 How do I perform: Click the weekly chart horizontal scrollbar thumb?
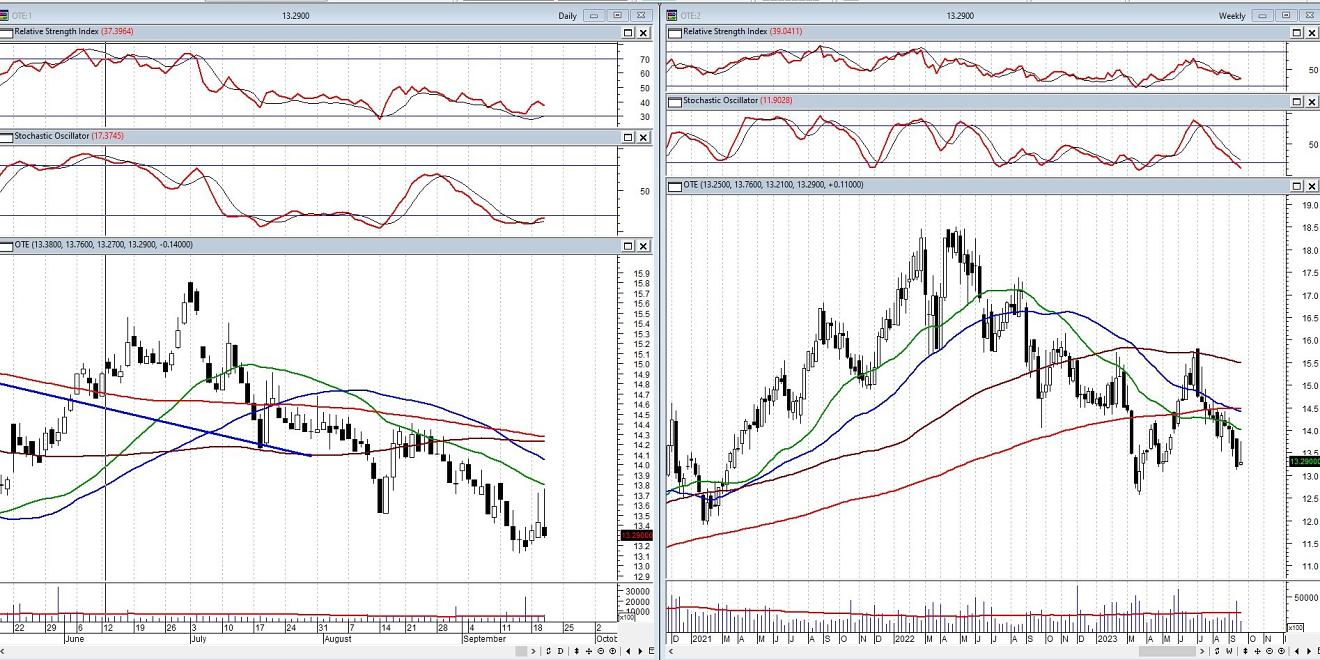click(x=1168, y=651)
